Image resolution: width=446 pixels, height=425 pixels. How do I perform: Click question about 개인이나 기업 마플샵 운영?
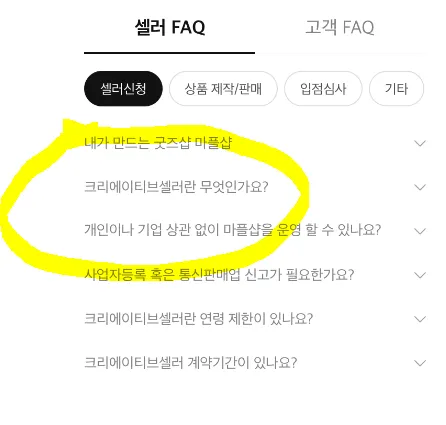click(232, 230)
